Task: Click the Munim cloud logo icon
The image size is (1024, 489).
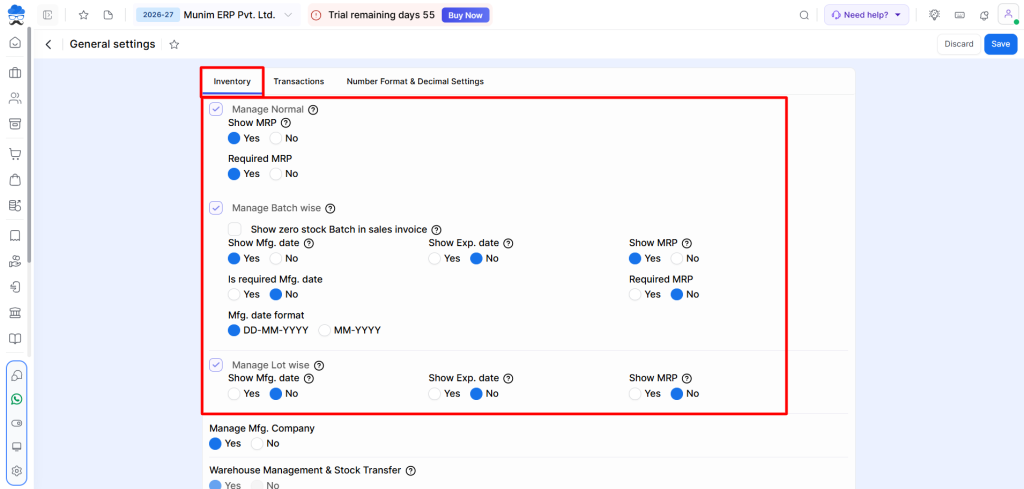Action: (15, 14)
